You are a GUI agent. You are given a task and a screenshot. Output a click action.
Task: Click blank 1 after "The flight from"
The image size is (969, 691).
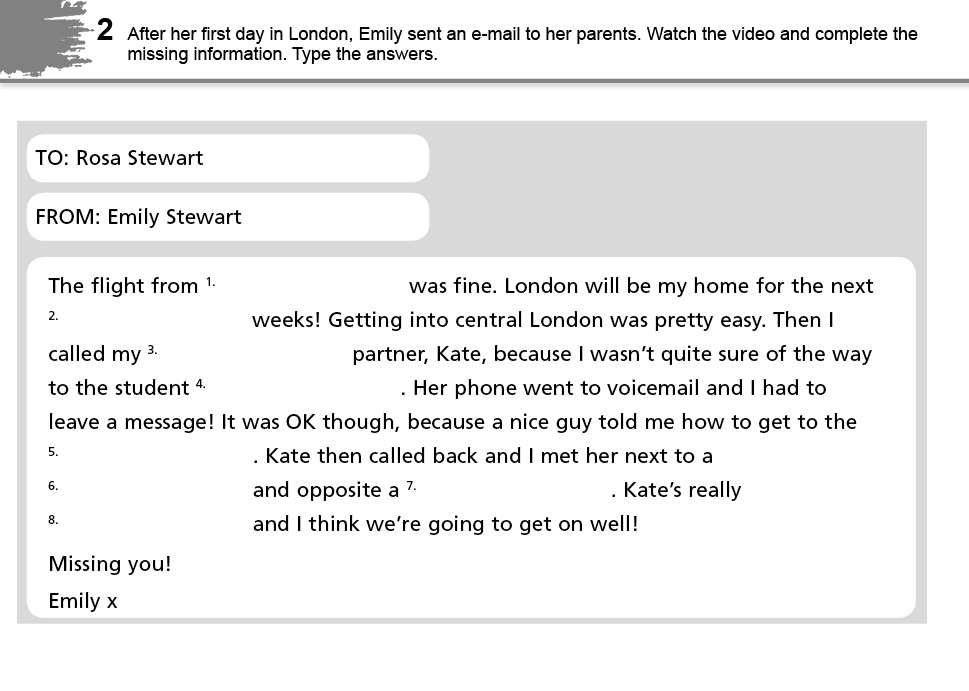(310, 286)
